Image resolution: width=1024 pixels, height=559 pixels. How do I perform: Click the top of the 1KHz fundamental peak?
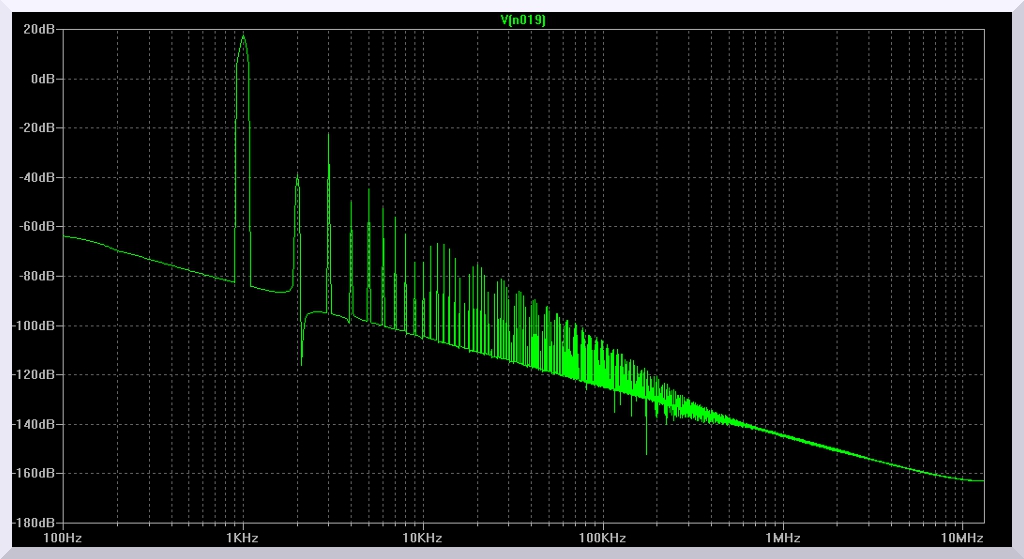click(x=243, y=37)
